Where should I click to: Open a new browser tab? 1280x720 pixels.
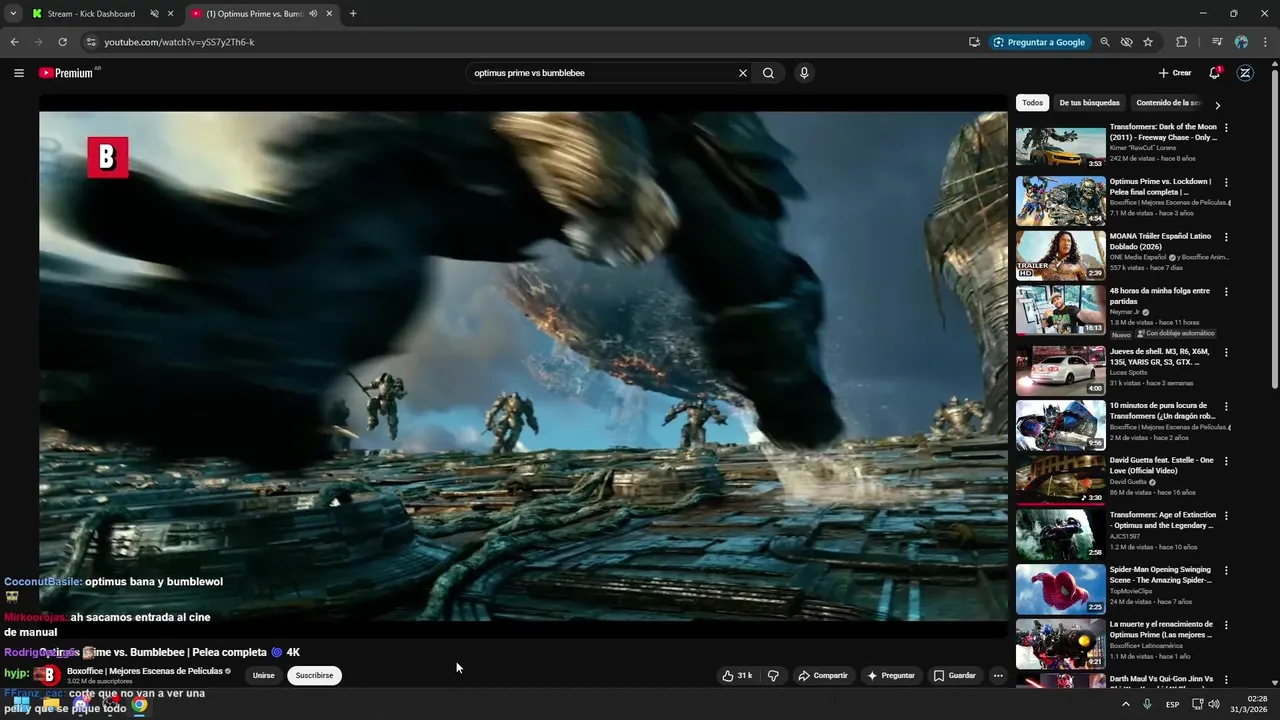coord(353,14)
